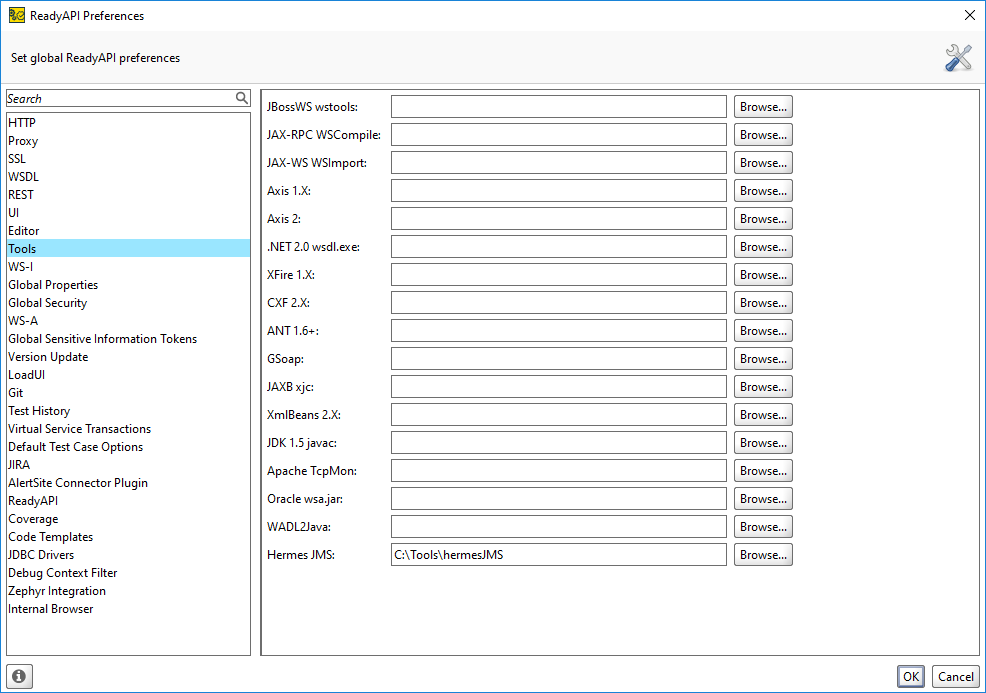Select Test History category

(x=128, y=411)
